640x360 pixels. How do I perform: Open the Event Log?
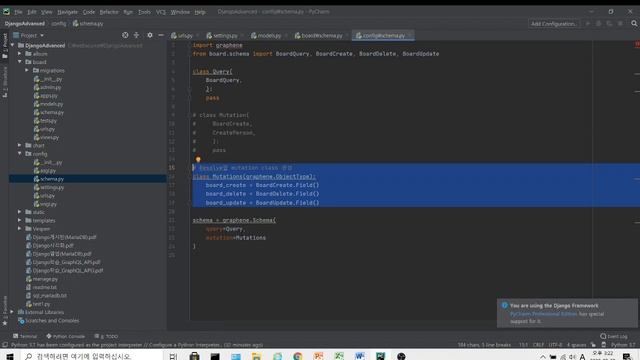pyautogui.click(x=614, y=336)
